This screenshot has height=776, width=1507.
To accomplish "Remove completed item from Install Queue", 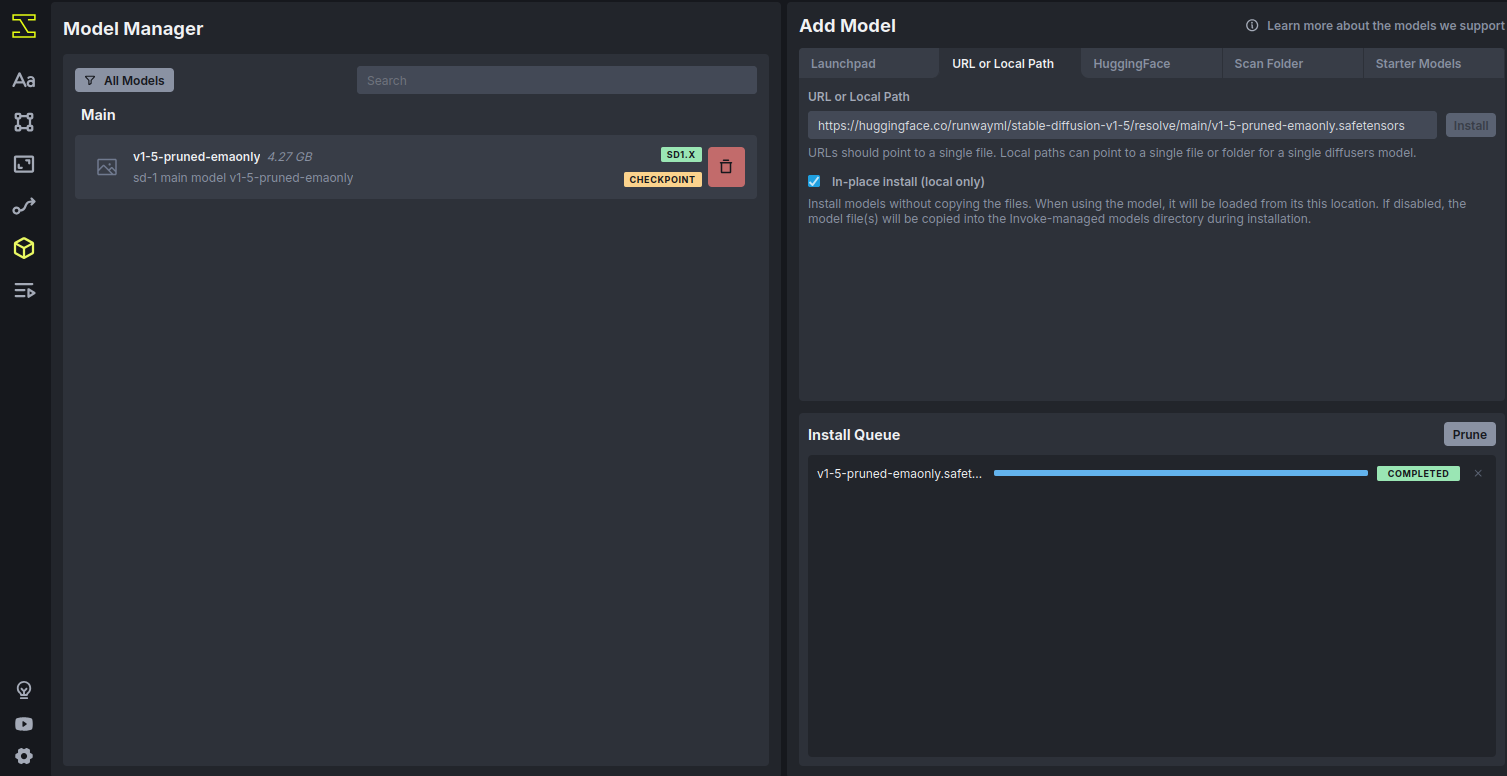I will pos(1478,474).
